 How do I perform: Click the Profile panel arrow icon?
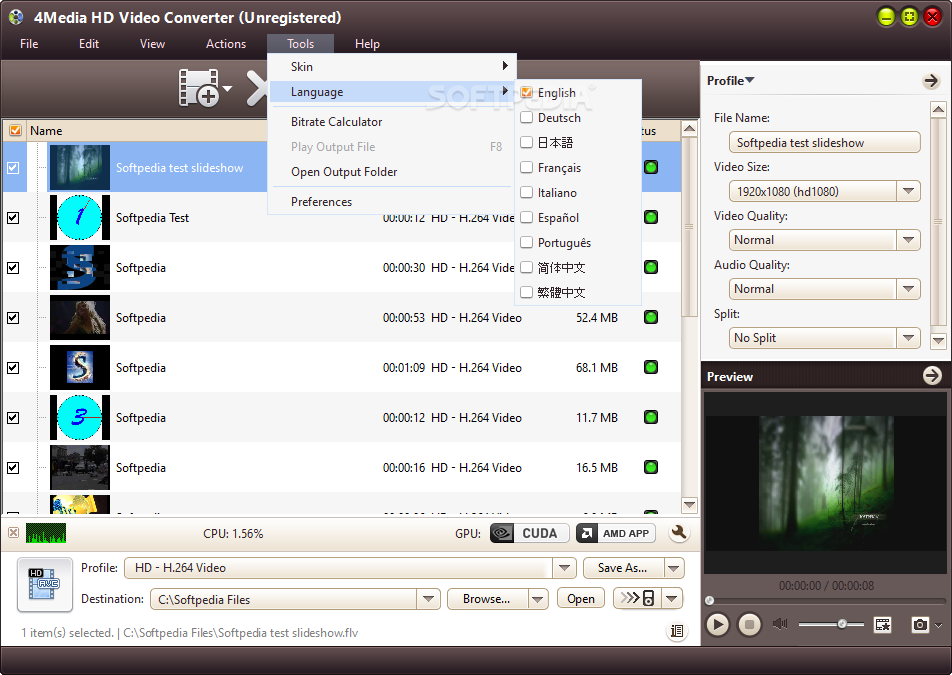tap(931, 81)
